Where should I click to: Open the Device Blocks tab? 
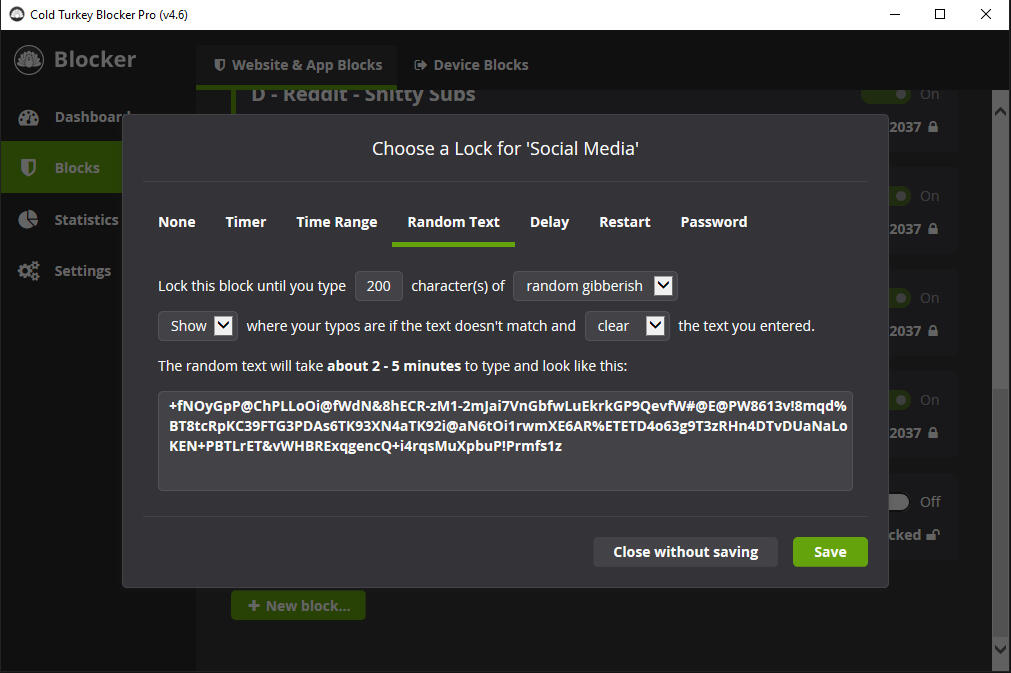point(470,65)
